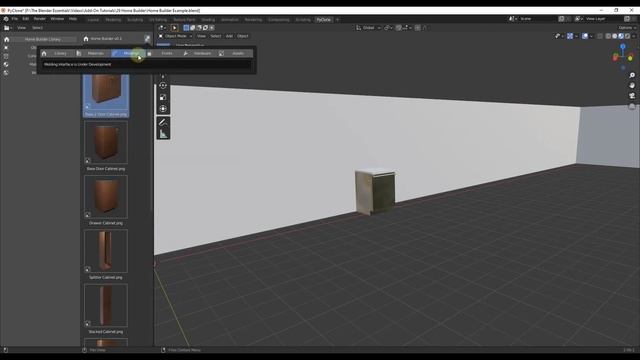Switch to the Sculpting workspace tab
The width and height of the screenshot is (640, 360).
pos(135,20)
